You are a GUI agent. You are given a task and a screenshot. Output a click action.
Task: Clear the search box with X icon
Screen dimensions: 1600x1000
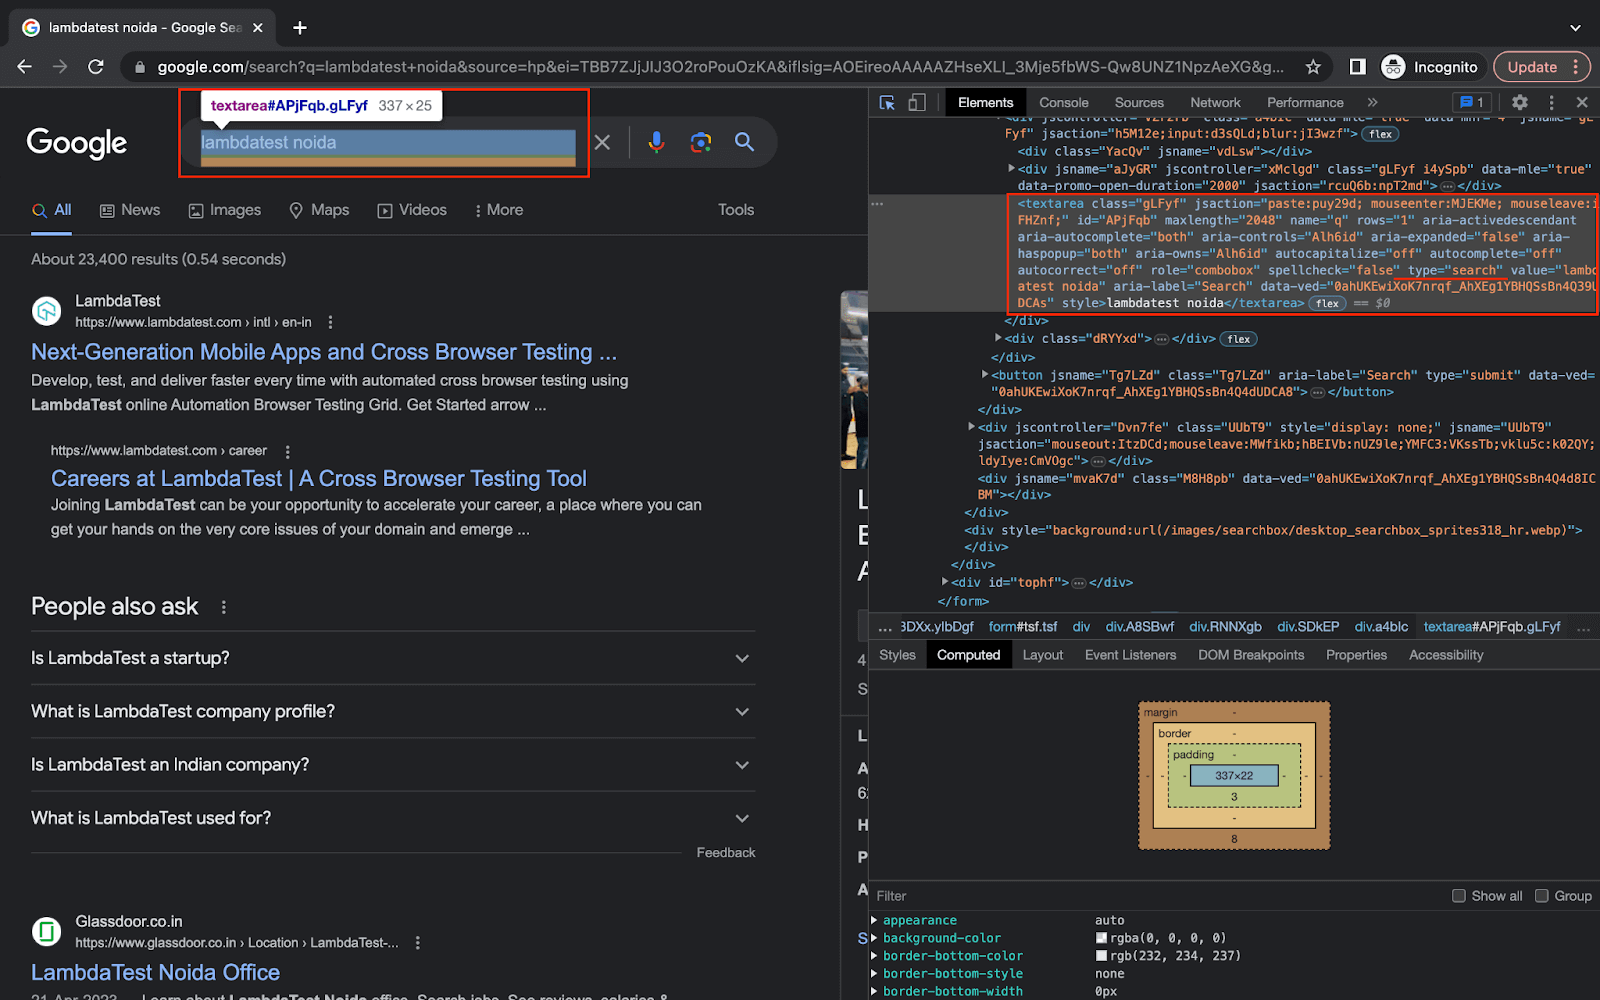[x=602, y=143]
